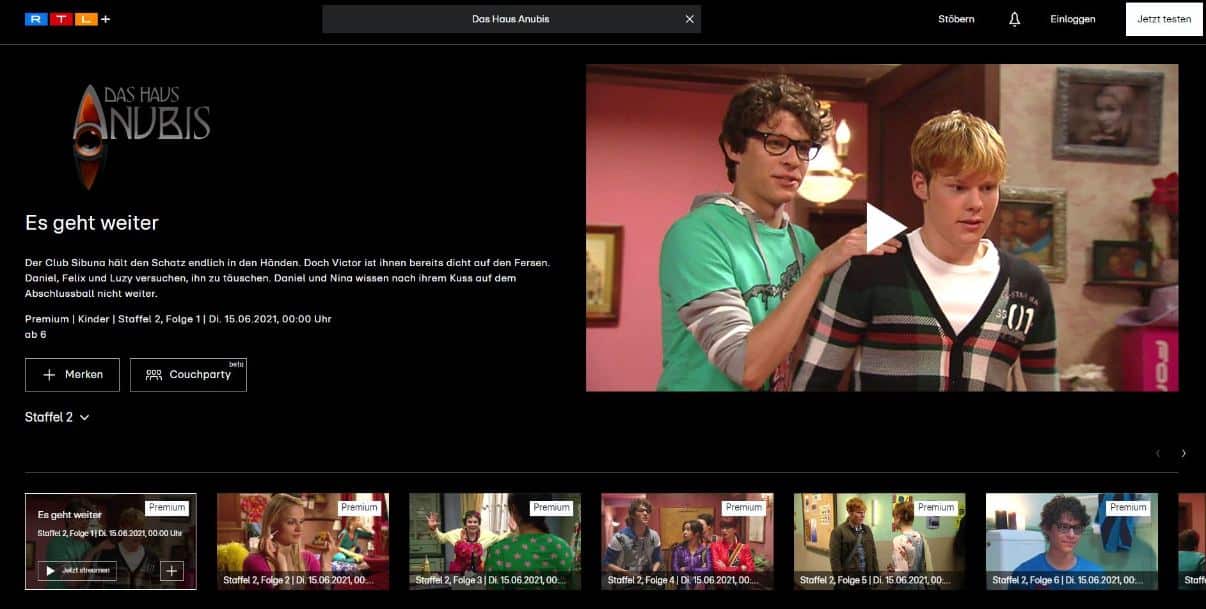Image resolution: width=1206 pixels, height=609 pixels.
Task: Click the age rating text ab 6
Action: click(x=36, y=334)
